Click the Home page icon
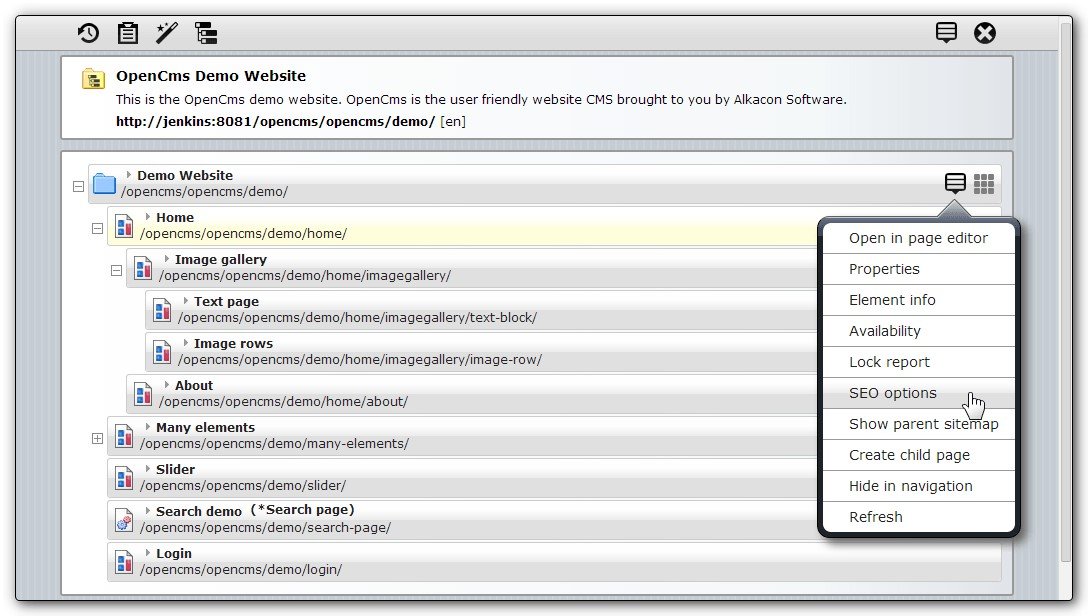The height and width of the screenshot is (616, 1088). (x=124, y=226)
